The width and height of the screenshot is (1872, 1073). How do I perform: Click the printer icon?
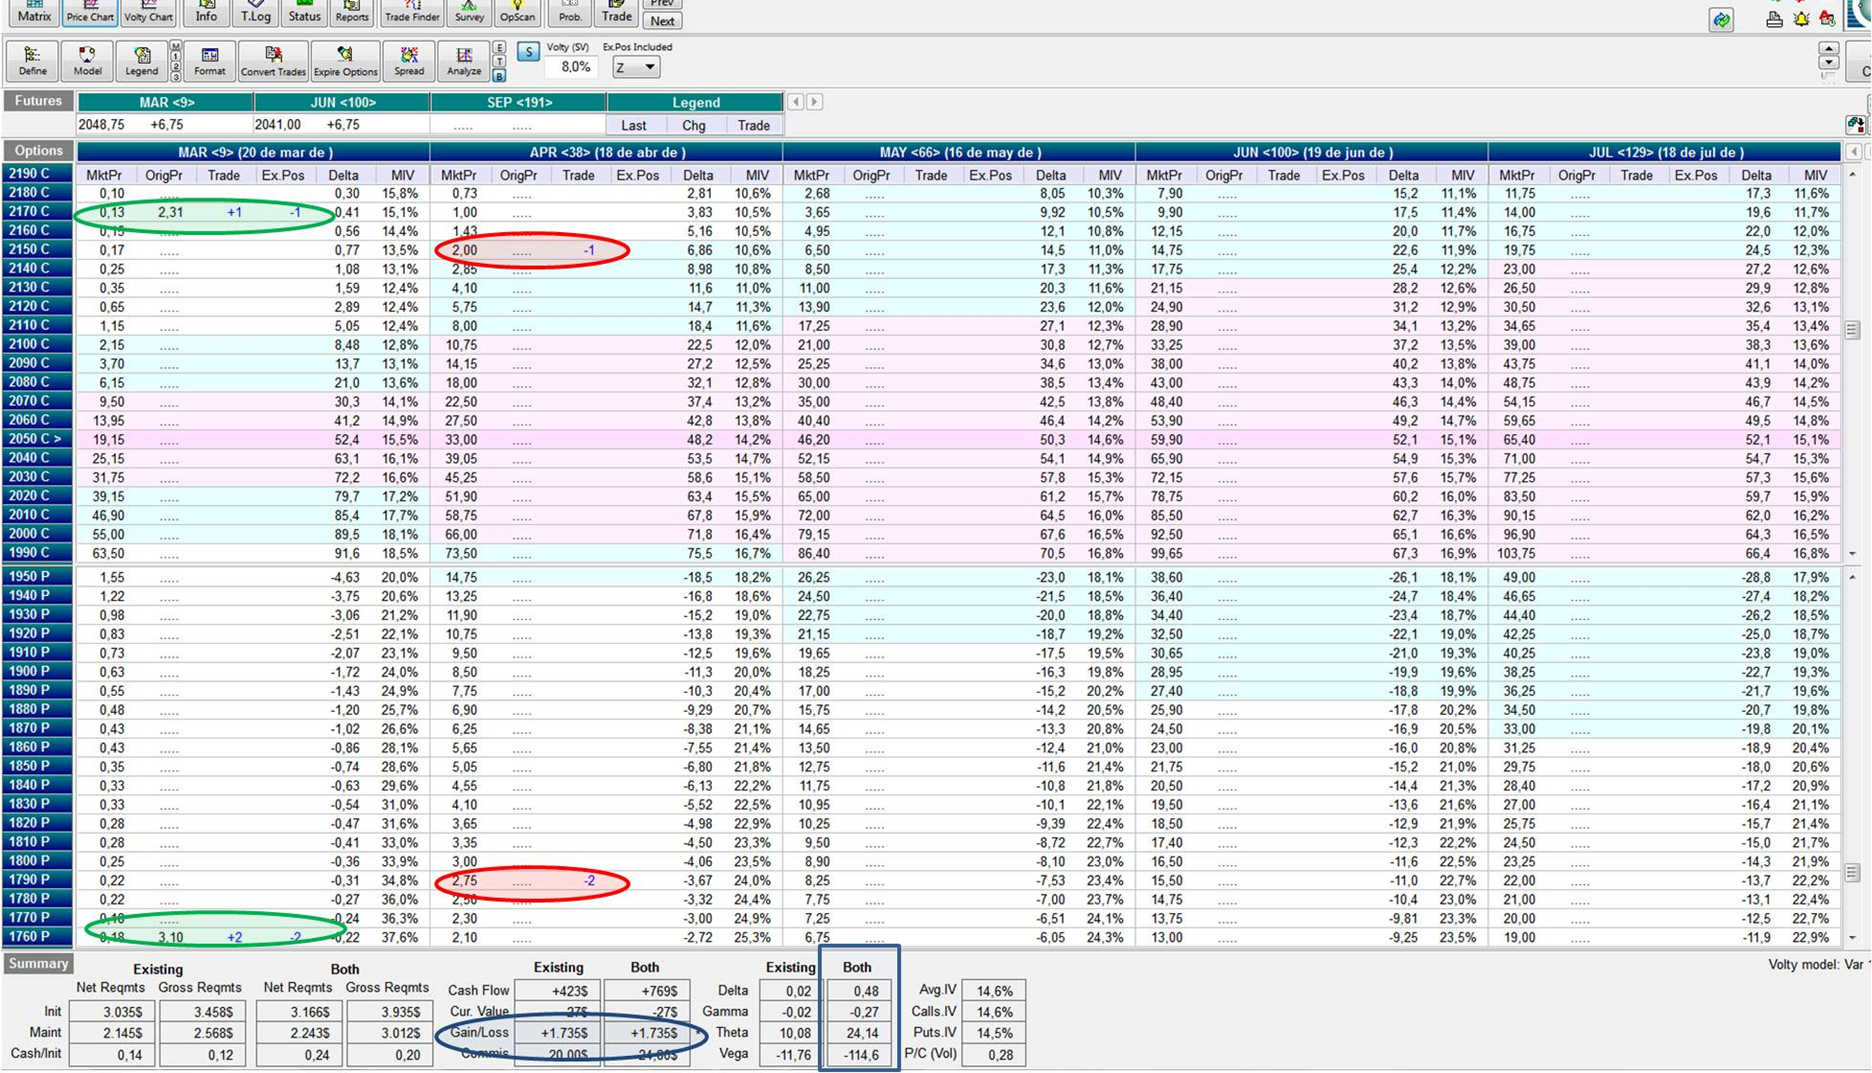coord(1774,19)
